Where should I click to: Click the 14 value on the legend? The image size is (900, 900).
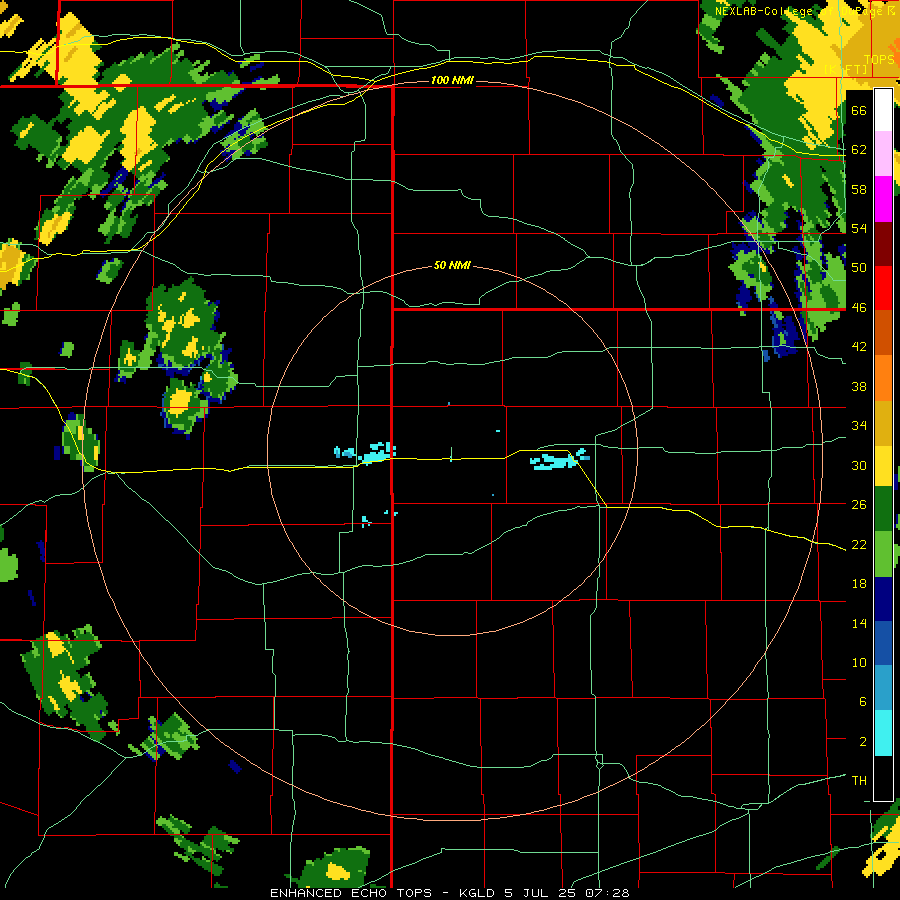(859, 623)
